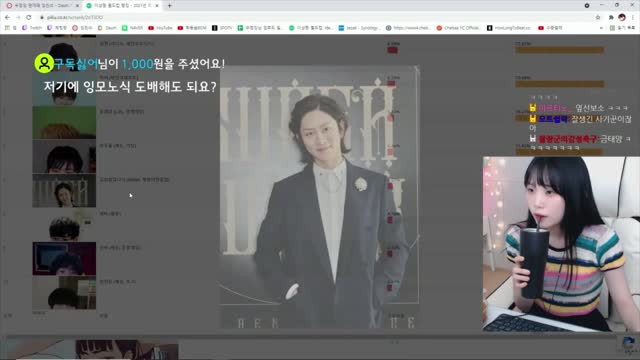Open a new browser tab

pyautogui.click(x=169, y=6)
